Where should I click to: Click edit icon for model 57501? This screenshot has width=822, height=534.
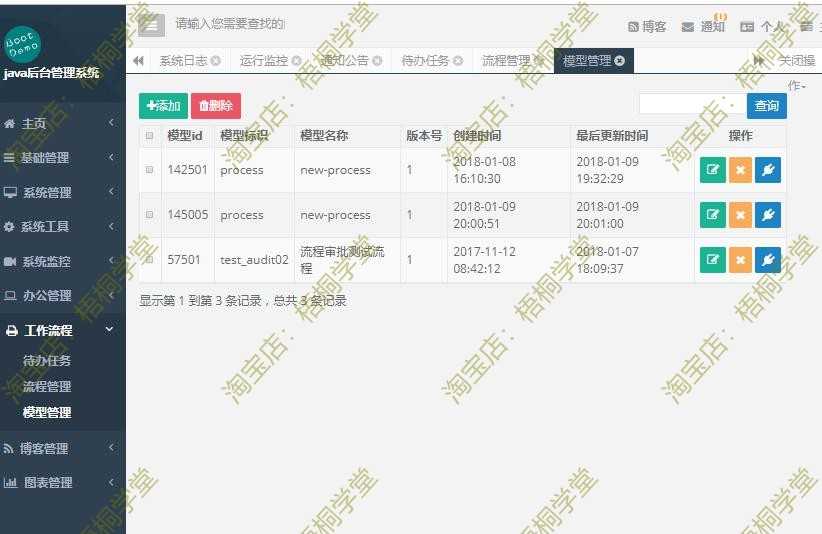712,260
